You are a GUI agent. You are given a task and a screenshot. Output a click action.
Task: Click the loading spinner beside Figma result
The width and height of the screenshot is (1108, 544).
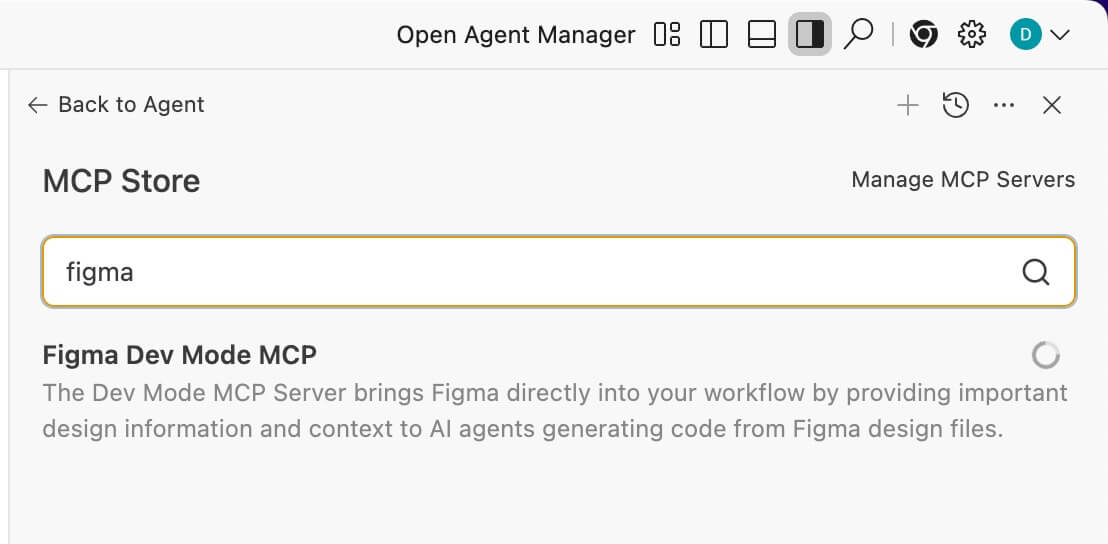[1045, 355]
